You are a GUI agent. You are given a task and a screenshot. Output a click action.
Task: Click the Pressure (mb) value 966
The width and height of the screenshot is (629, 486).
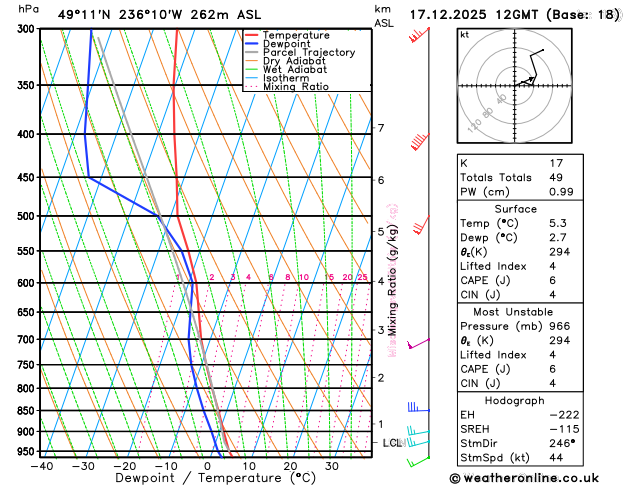[560, 326]
